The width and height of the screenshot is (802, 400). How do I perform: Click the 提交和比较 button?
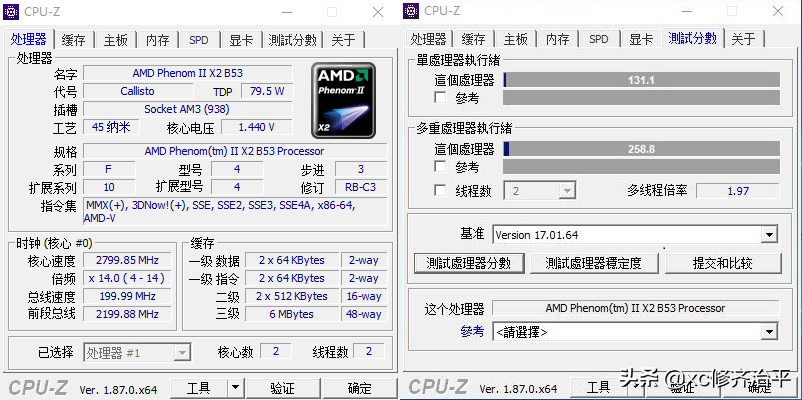723,263
